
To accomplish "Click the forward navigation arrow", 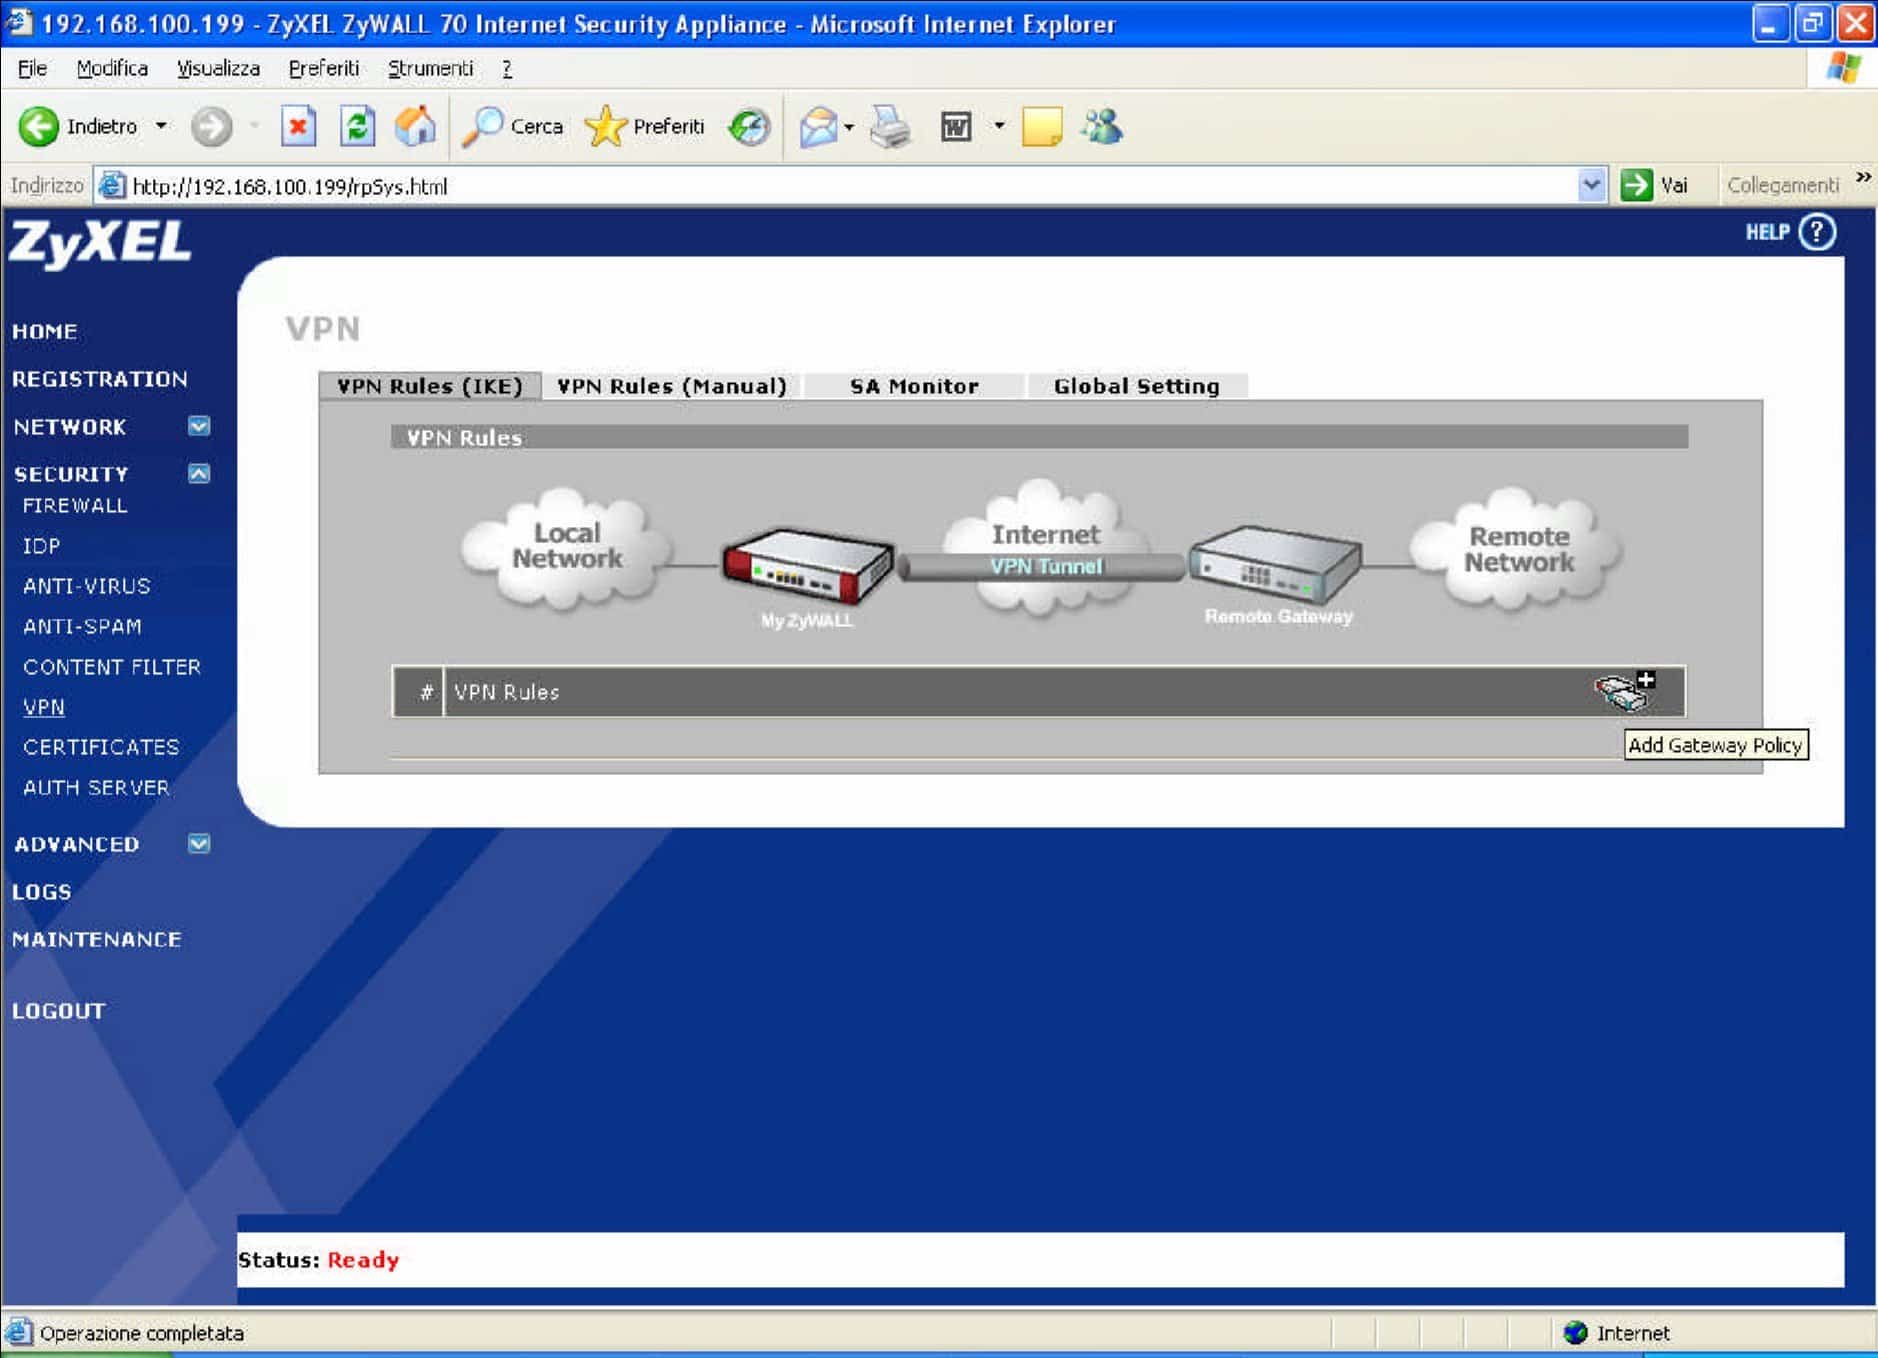I will click(x=211, y=127).
